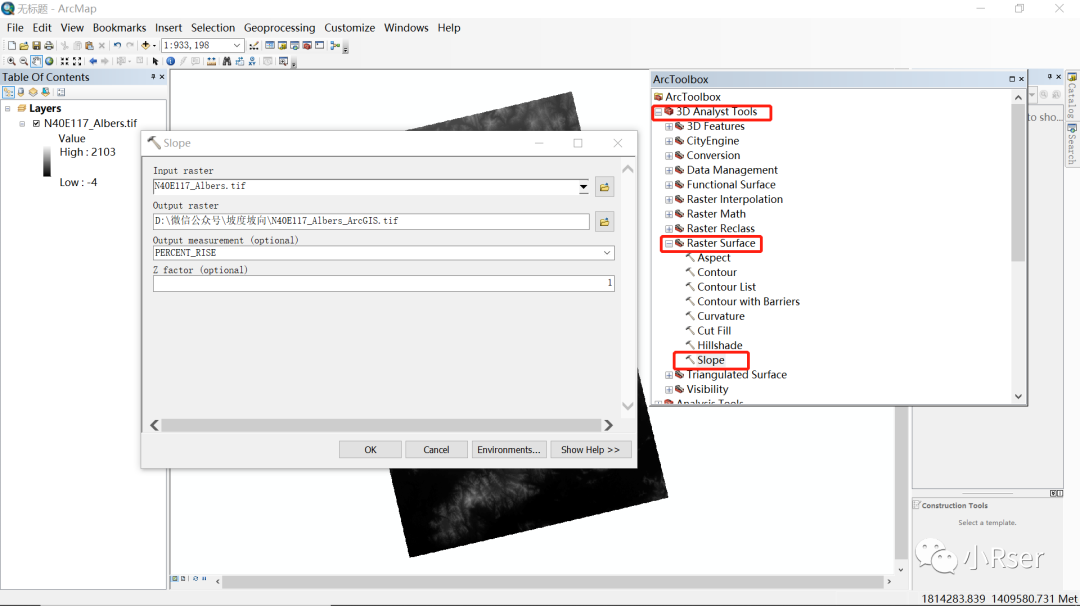The image size is (1080, 606).
Task: Activate the Identify tool
Action: 170,61
